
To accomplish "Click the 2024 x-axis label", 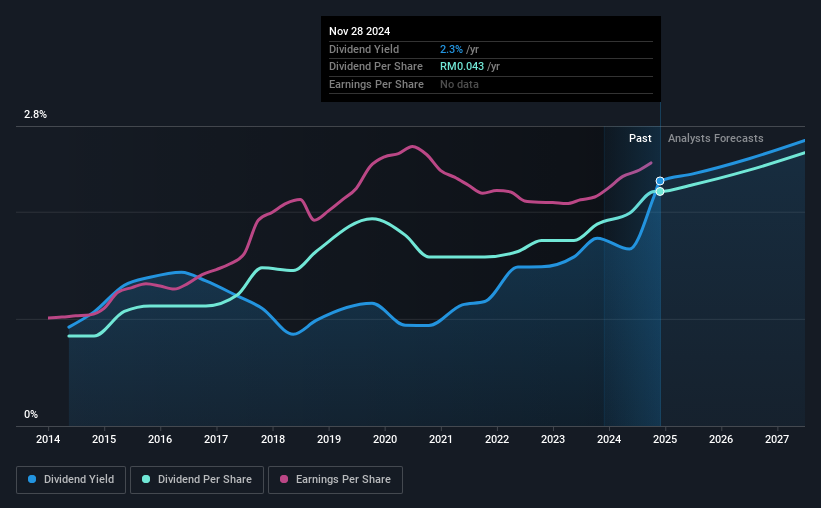I will coord(609,439).
